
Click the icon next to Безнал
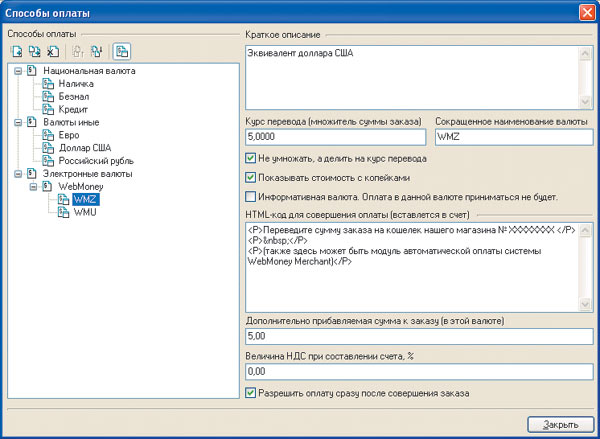48,96
